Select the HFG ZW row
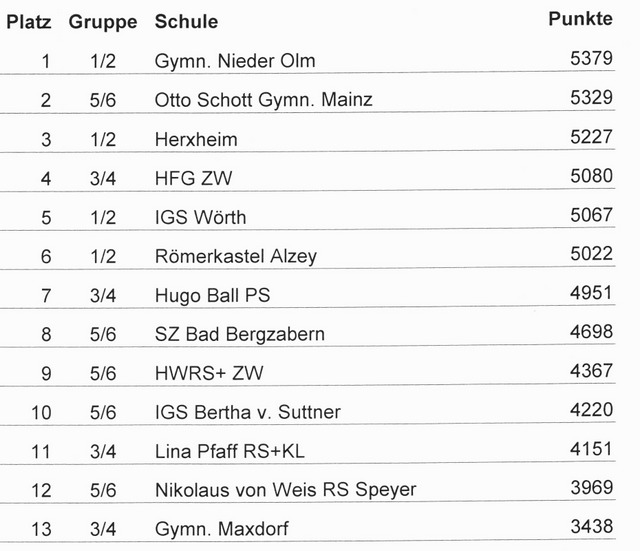Image resolution: width=640 pixels, height=551 pixels. [x=308, y=178]
